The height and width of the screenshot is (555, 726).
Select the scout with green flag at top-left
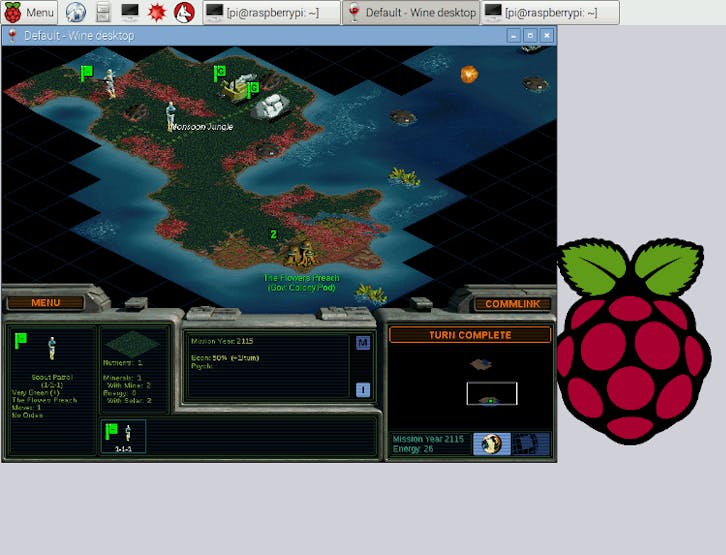point(110,82)
